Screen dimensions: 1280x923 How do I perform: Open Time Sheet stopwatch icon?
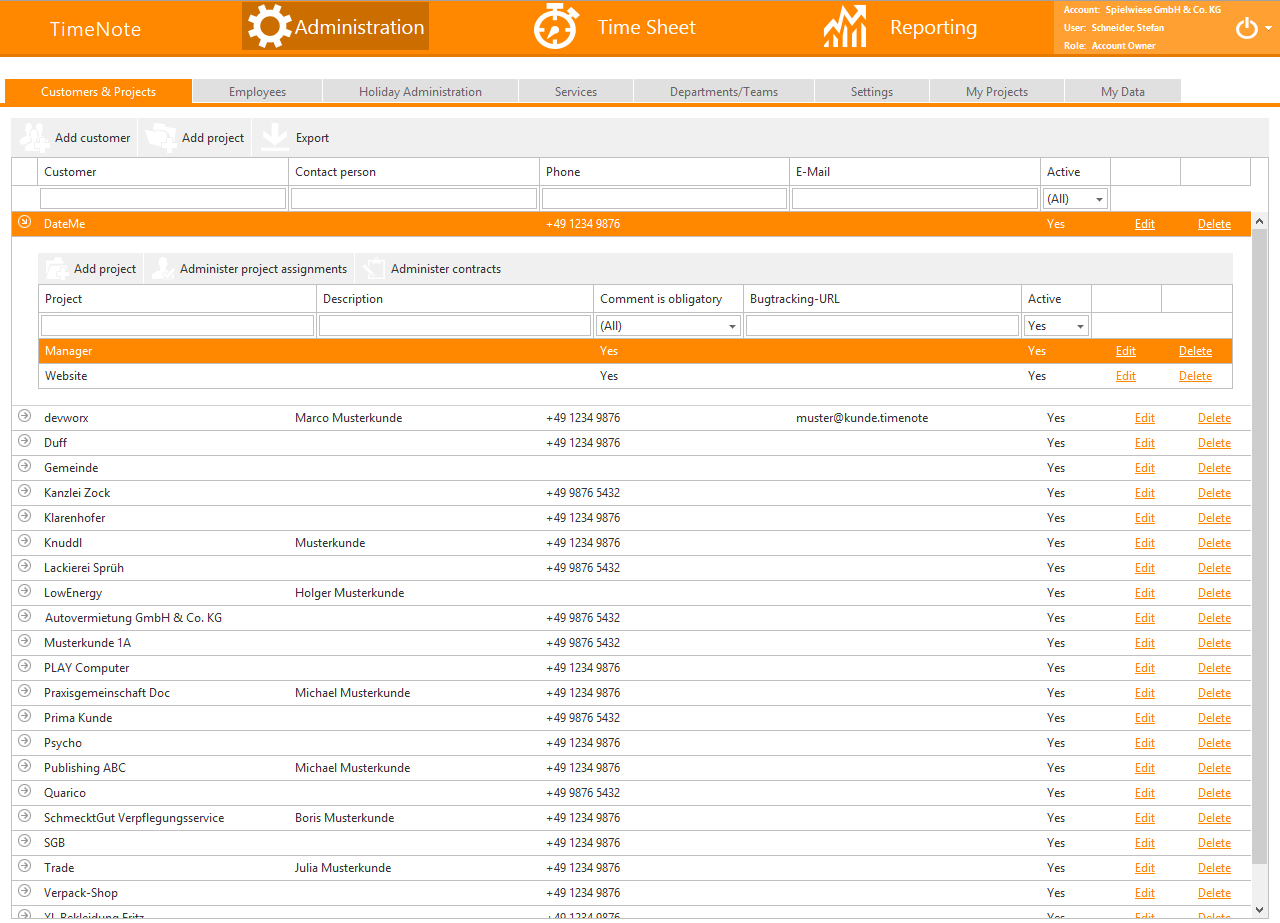tap(554, 27)
